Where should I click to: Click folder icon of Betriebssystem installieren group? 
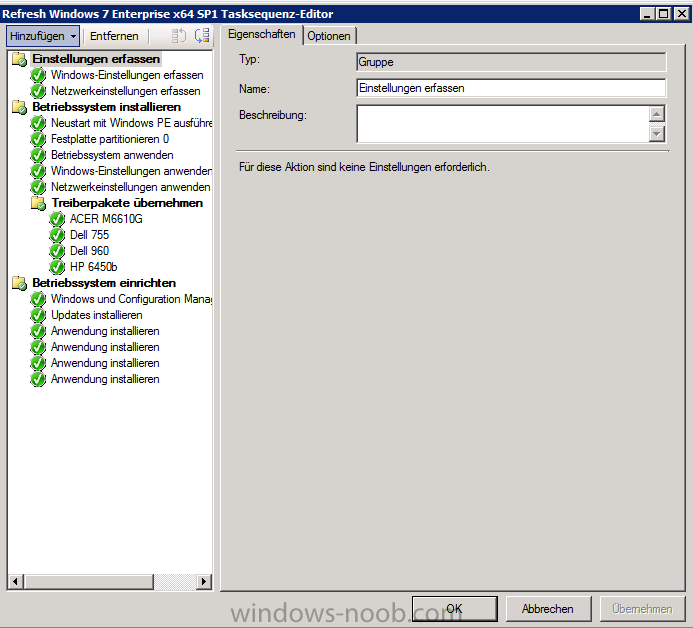pyautogui.click(x=19, y=107)
